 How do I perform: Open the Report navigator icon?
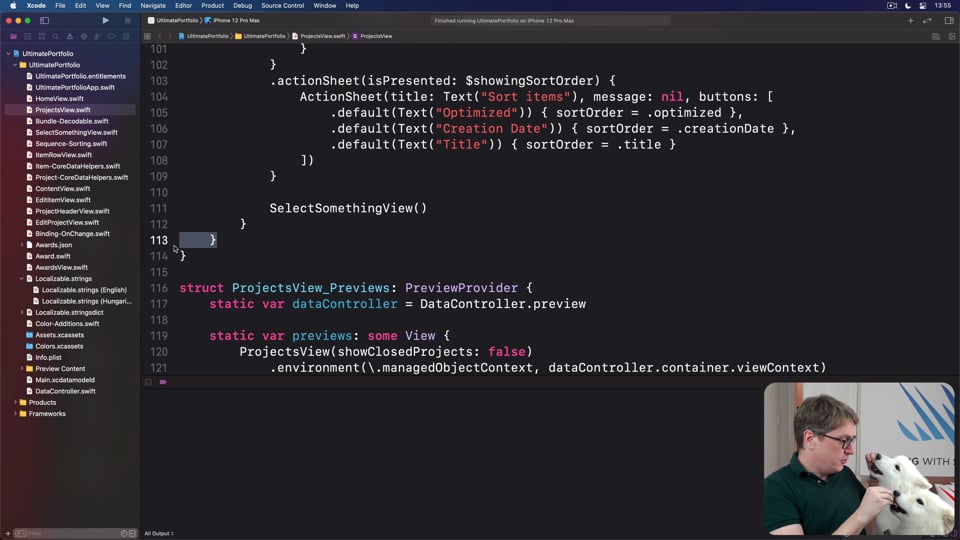[x=126, y=36]
